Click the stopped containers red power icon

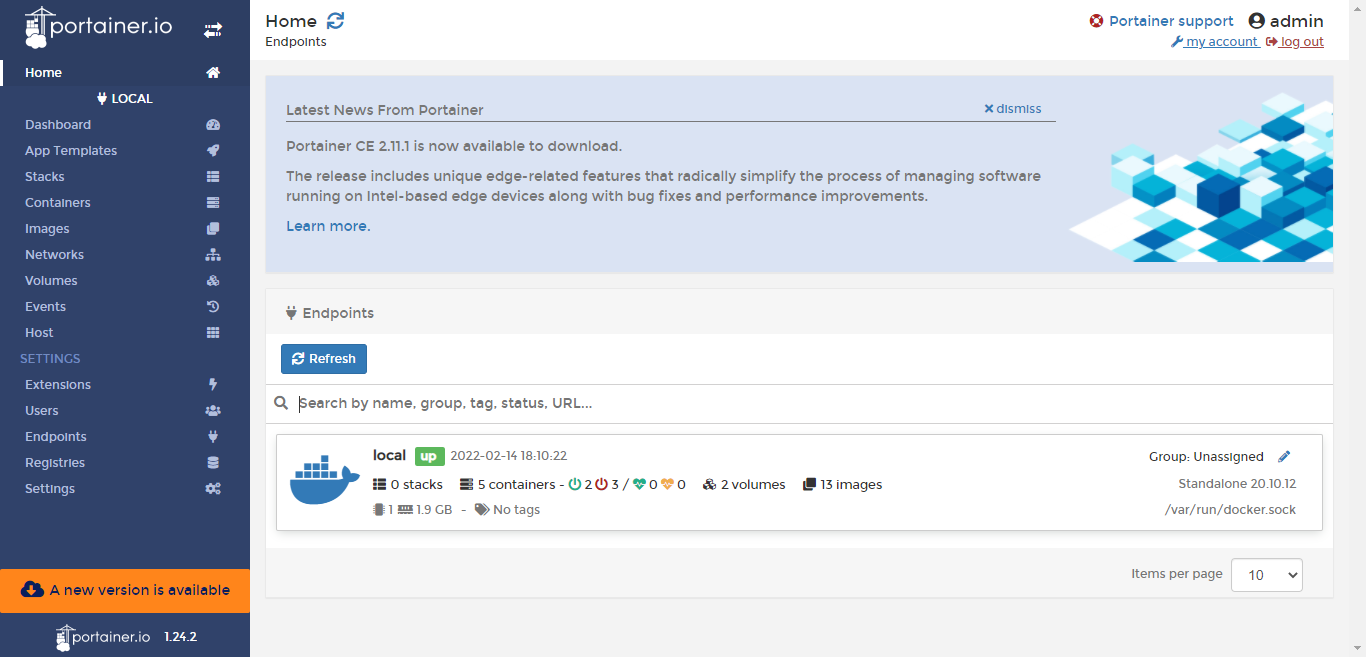(x=602, y=485)
